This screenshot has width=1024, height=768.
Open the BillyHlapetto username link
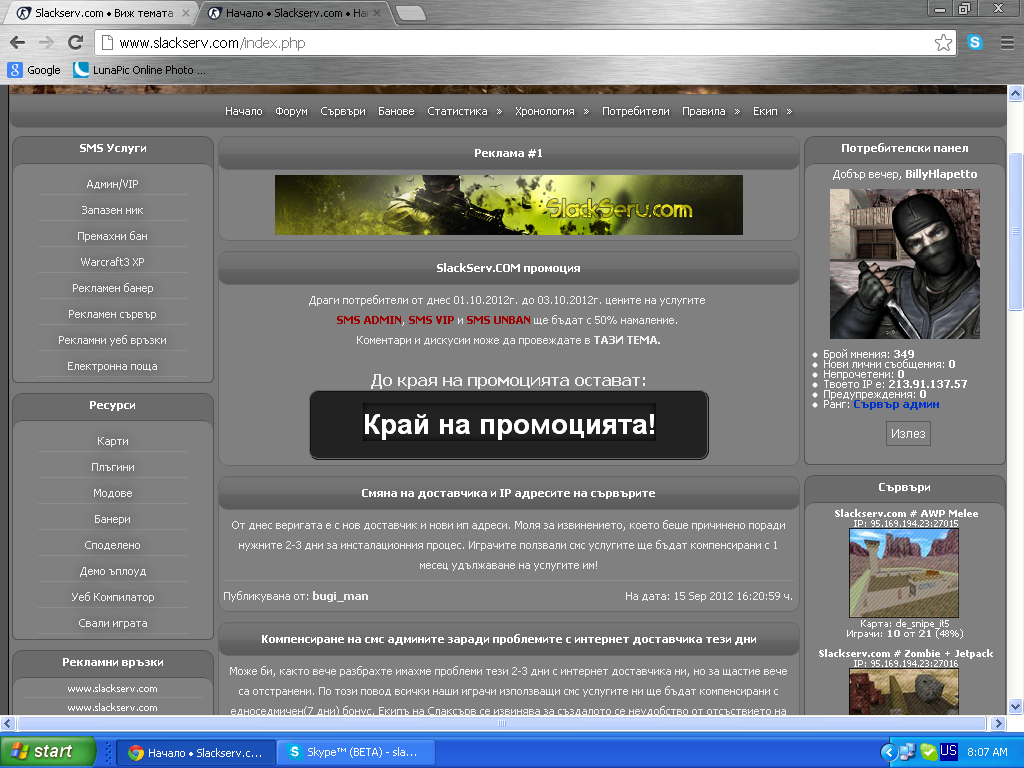point(941,174)
